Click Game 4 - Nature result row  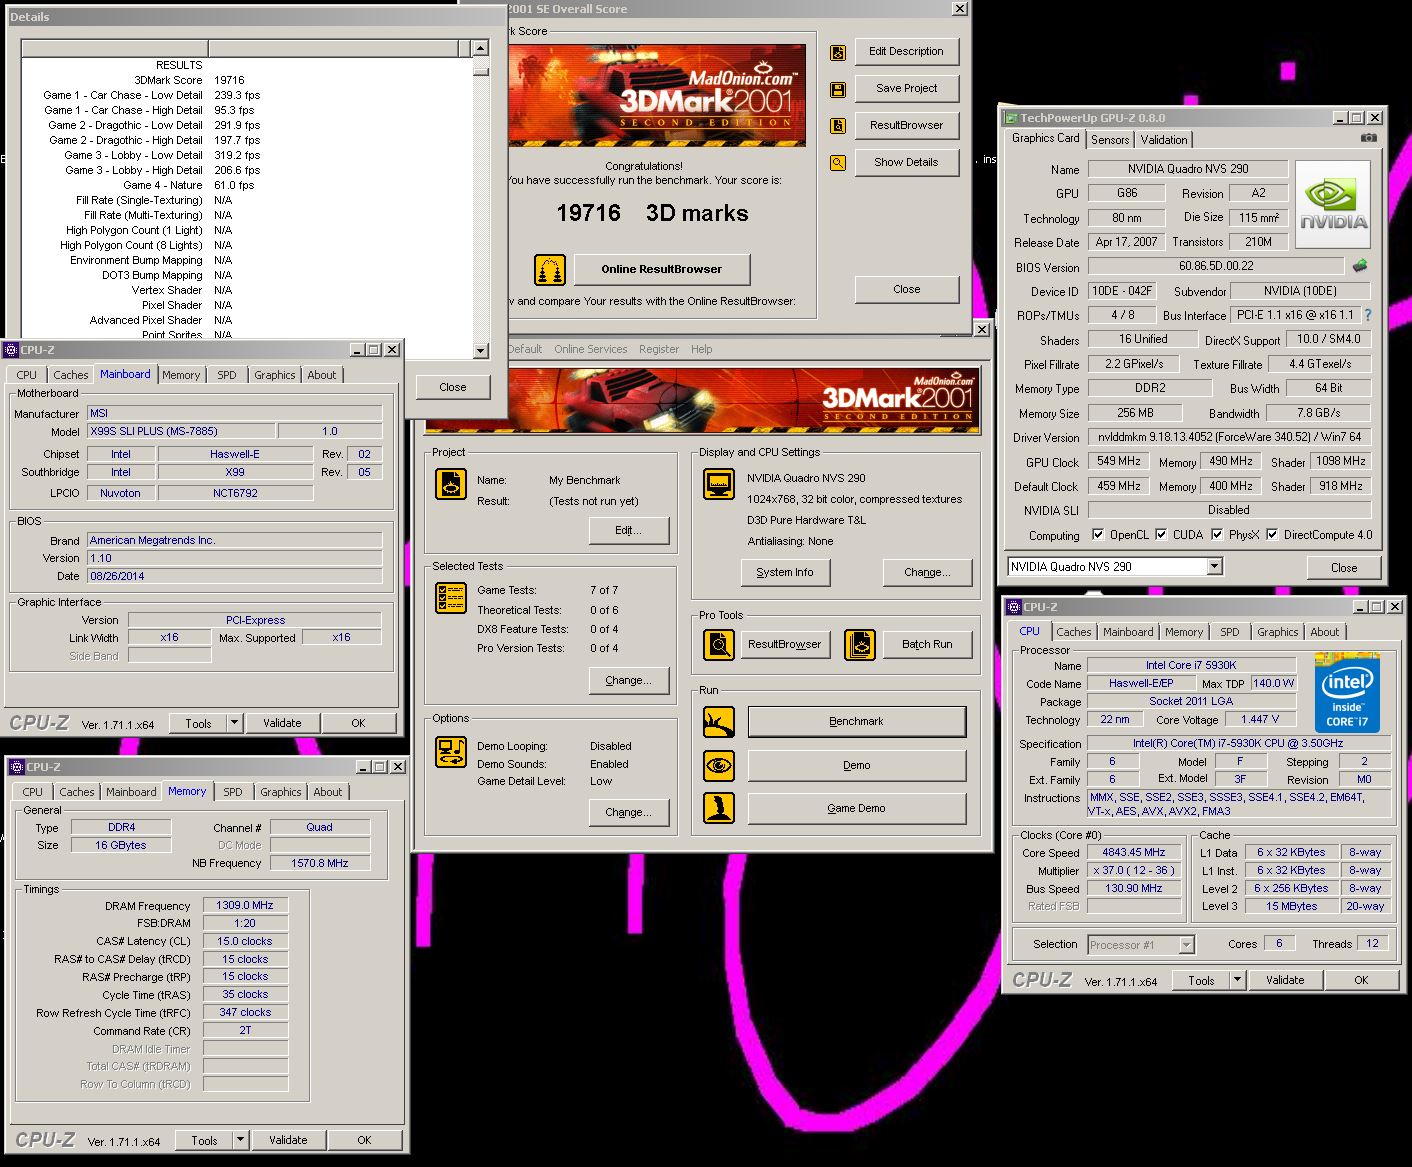pos(247,185)
